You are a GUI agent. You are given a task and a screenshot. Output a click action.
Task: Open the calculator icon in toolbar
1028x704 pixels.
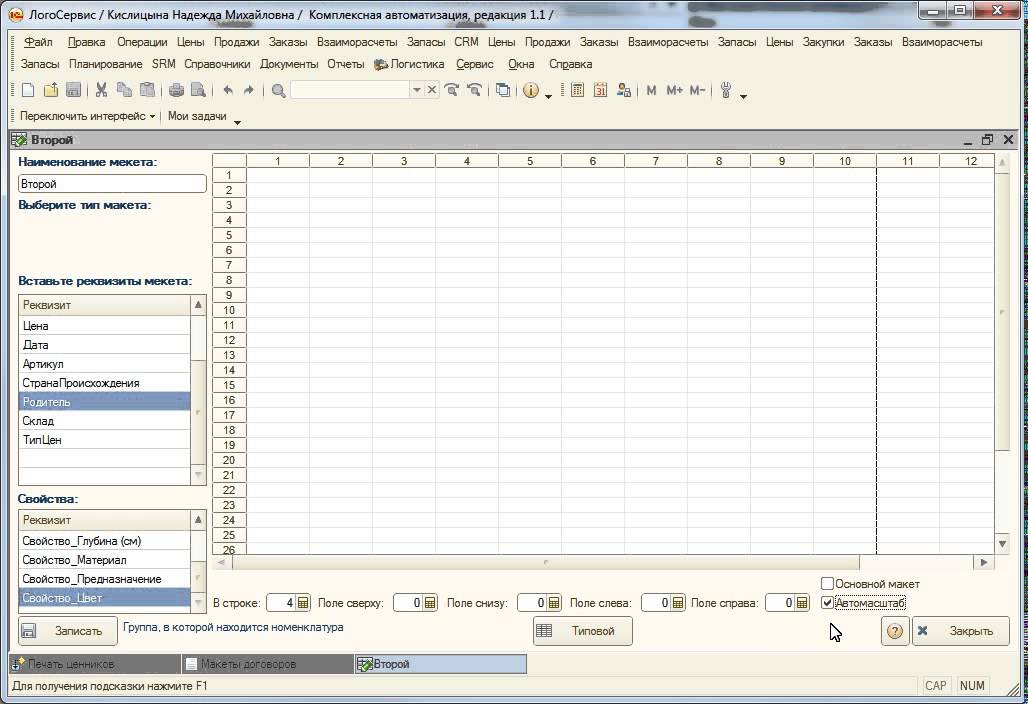(x=577, y=90)
